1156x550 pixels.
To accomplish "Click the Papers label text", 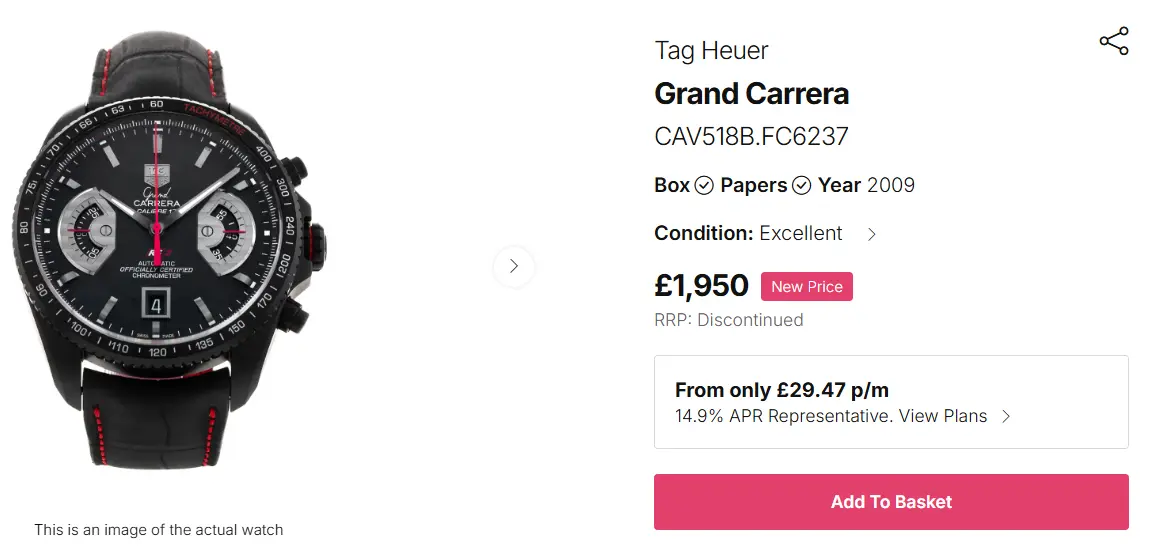I will pyautogui.click(x=753, y=186).
